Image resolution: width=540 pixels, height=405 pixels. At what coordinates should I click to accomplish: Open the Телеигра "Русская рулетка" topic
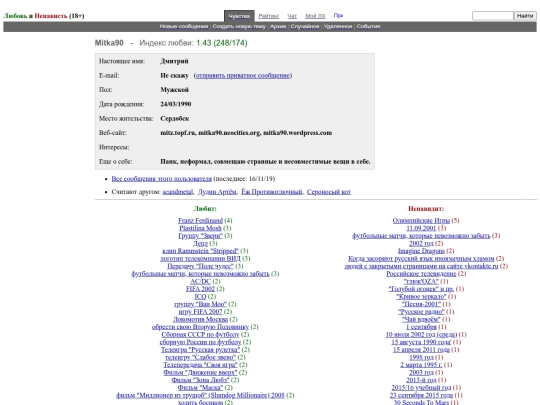point(200,349)
